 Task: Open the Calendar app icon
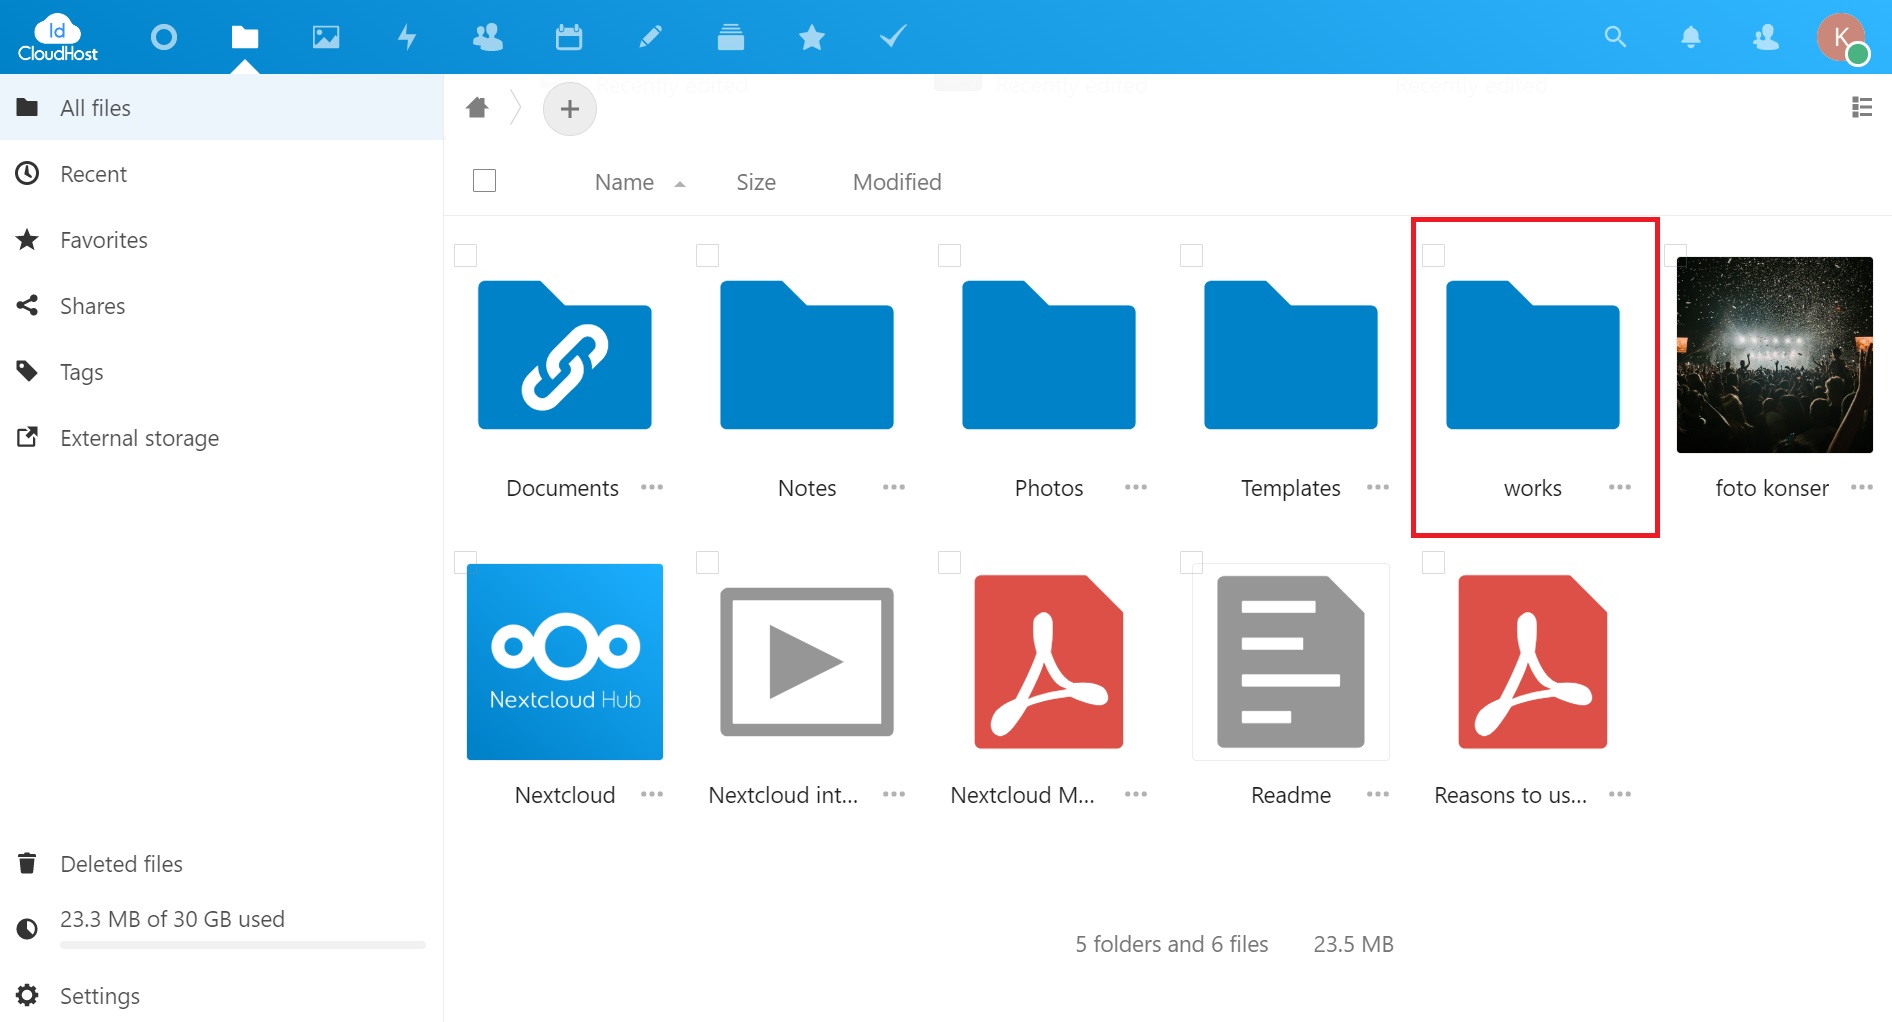[568, 37]
